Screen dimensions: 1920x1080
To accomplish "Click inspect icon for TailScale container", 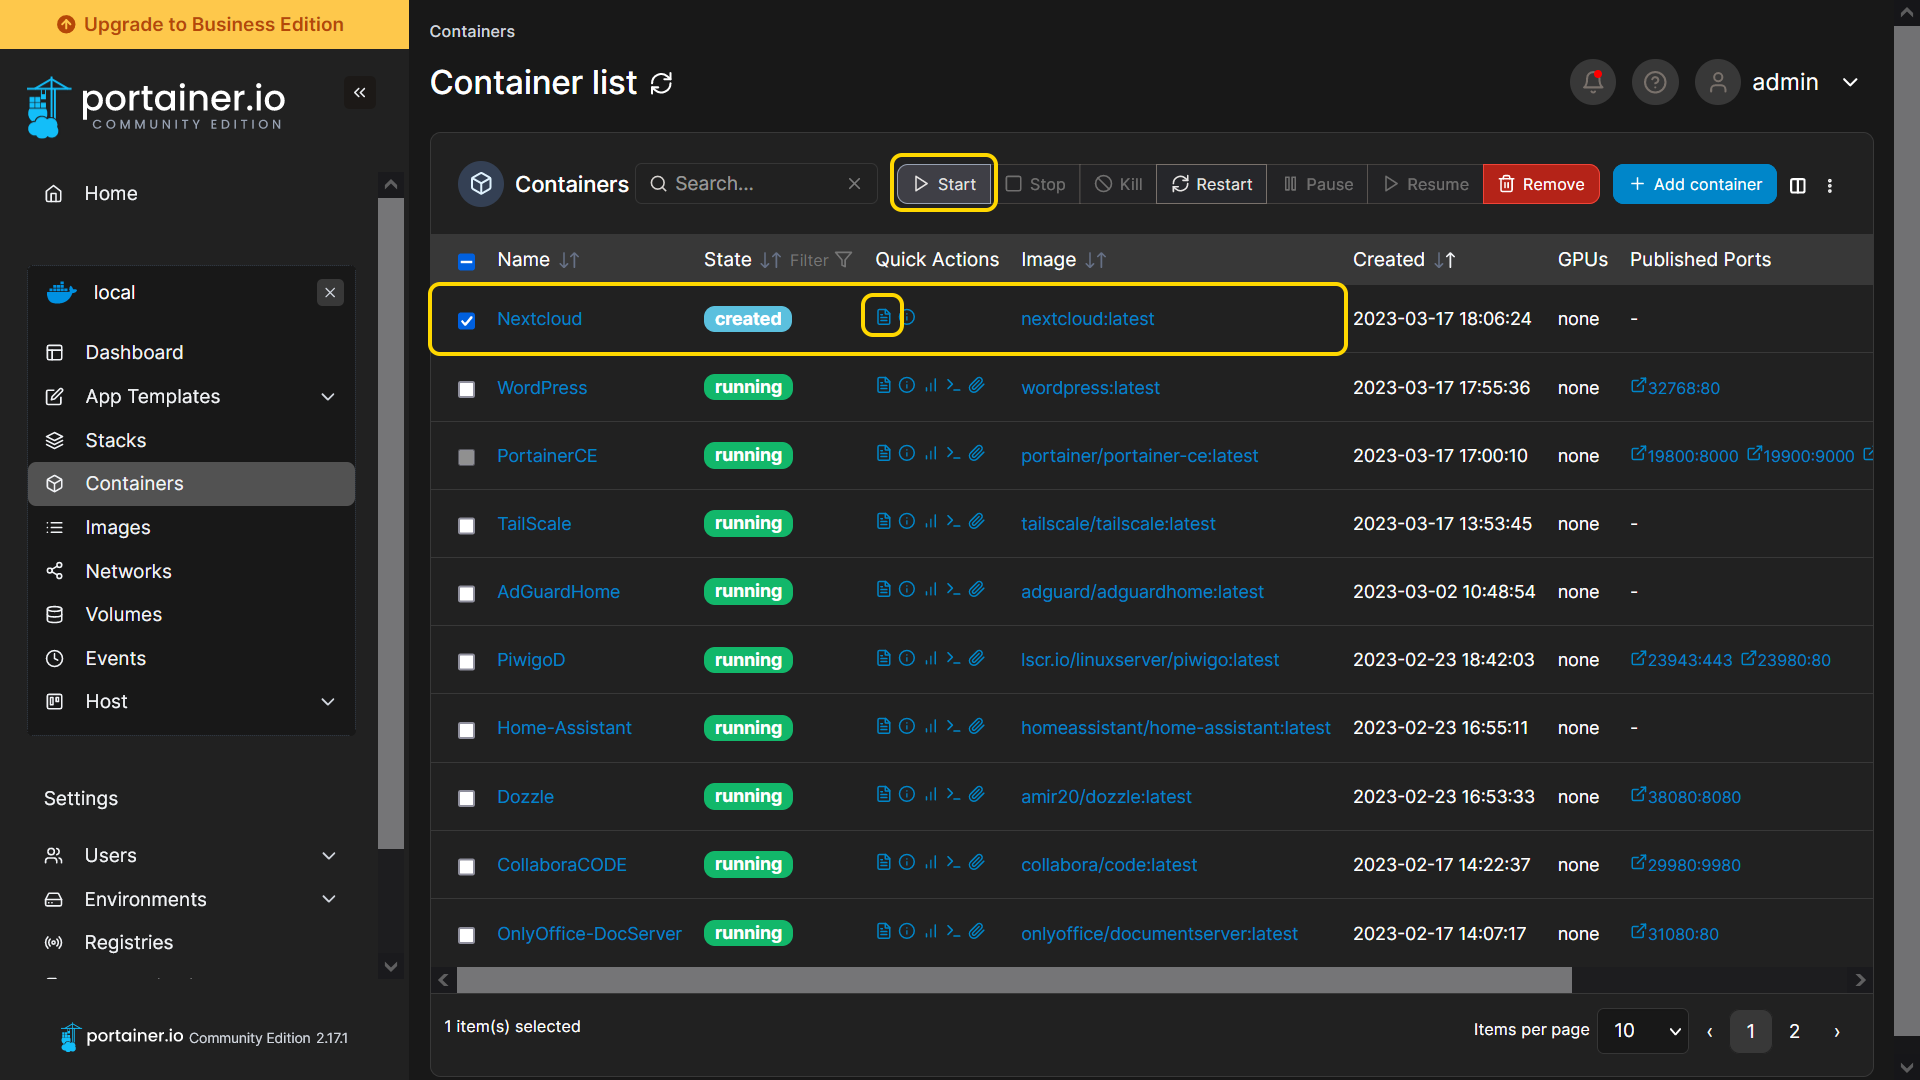I will point(907,522).
